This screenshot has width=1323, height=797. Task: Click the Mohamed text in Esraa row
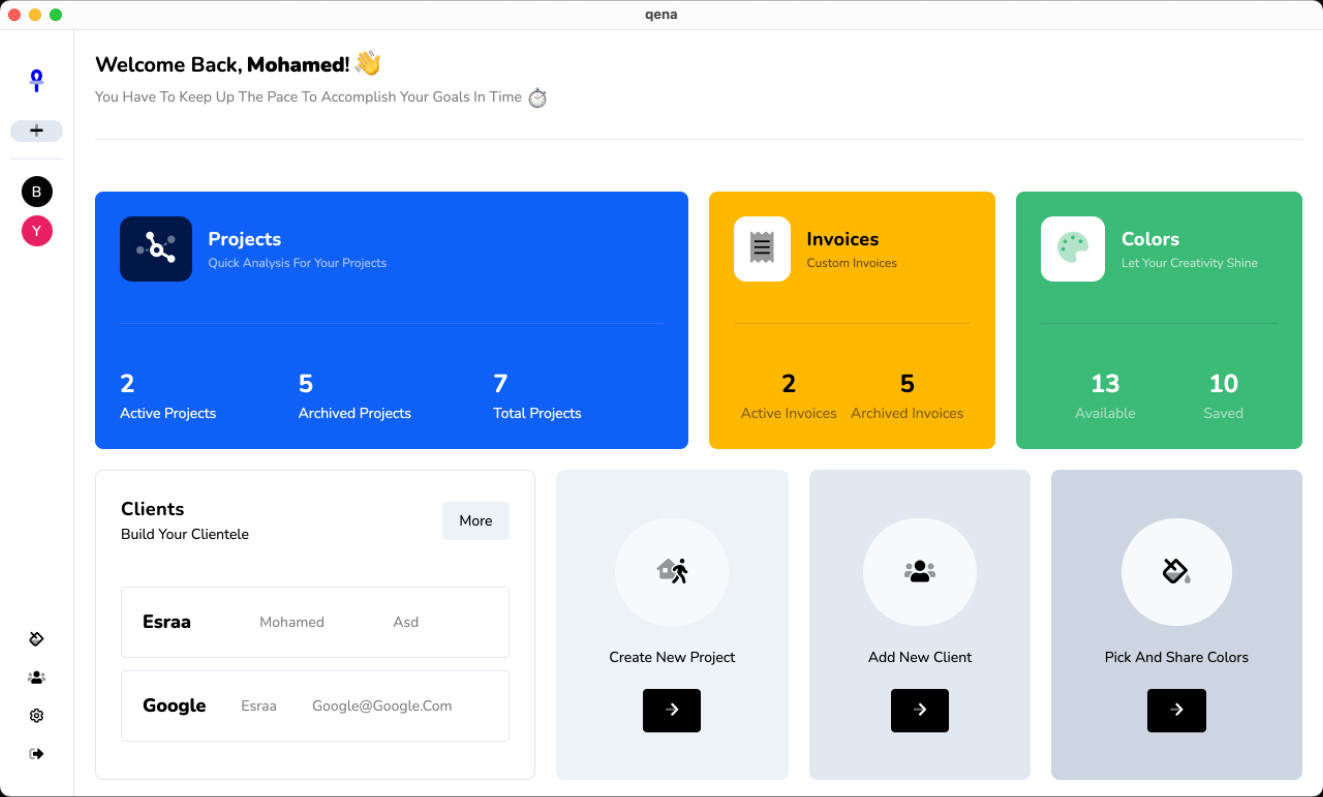(292, 622)
